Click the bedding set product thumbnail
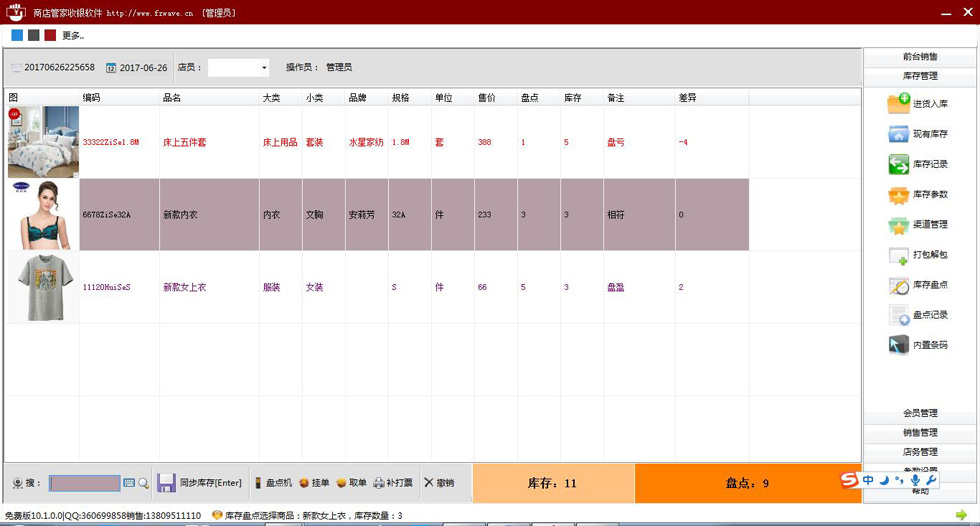Image resolution: width=980 pixels, height=526 pixels. pos(43,142)
